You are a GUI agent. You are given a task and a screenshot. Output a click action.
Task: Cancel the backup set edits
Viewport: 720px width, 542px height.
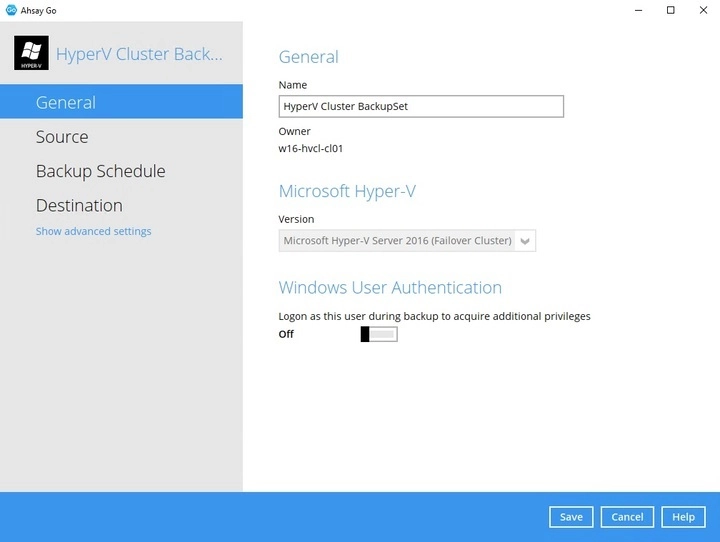[x=627, y=517]
